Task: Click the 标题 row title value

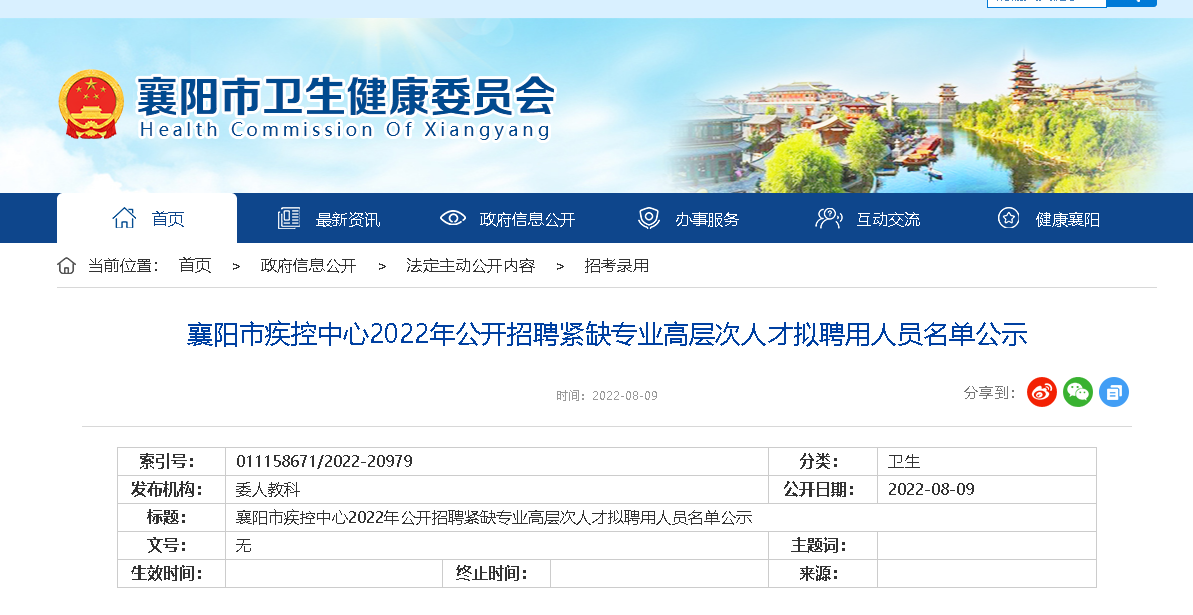Action: coord(494,518)
